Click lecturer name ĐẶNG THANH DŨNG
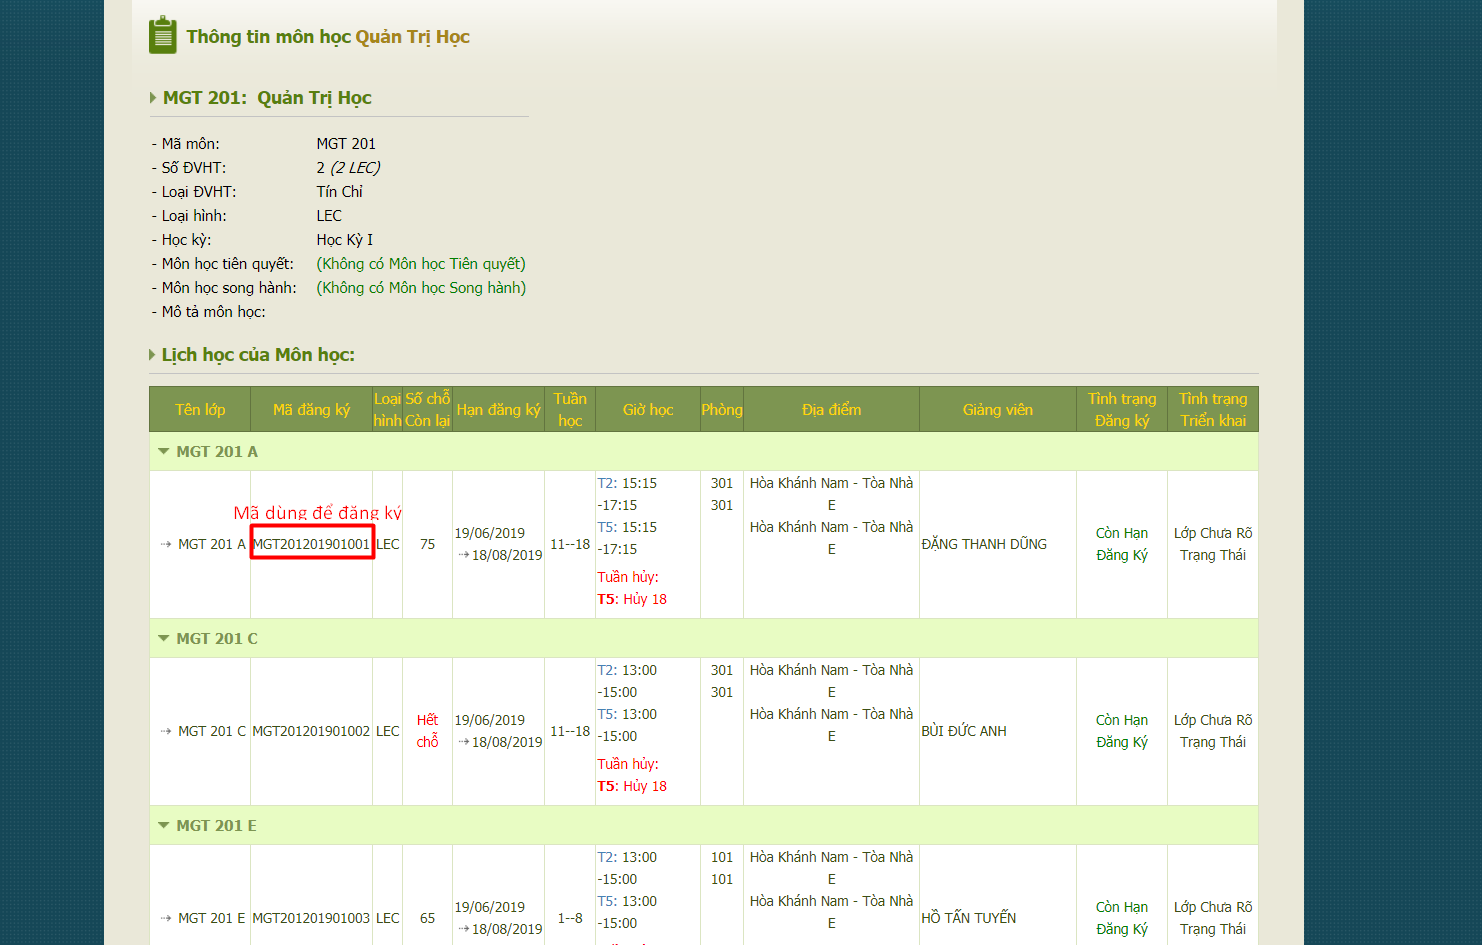 (984, 544)
